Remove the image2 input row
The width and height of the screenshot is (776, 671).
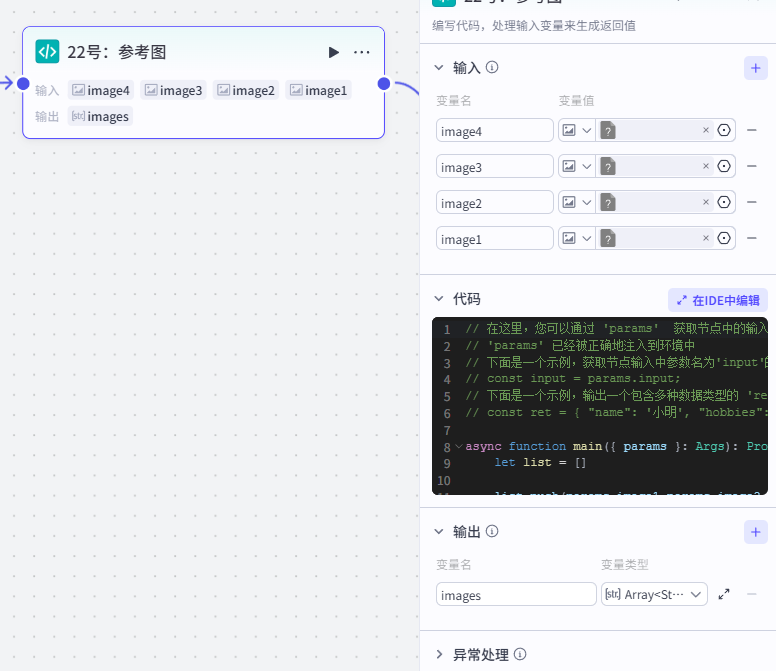click(x=751, y=203)
